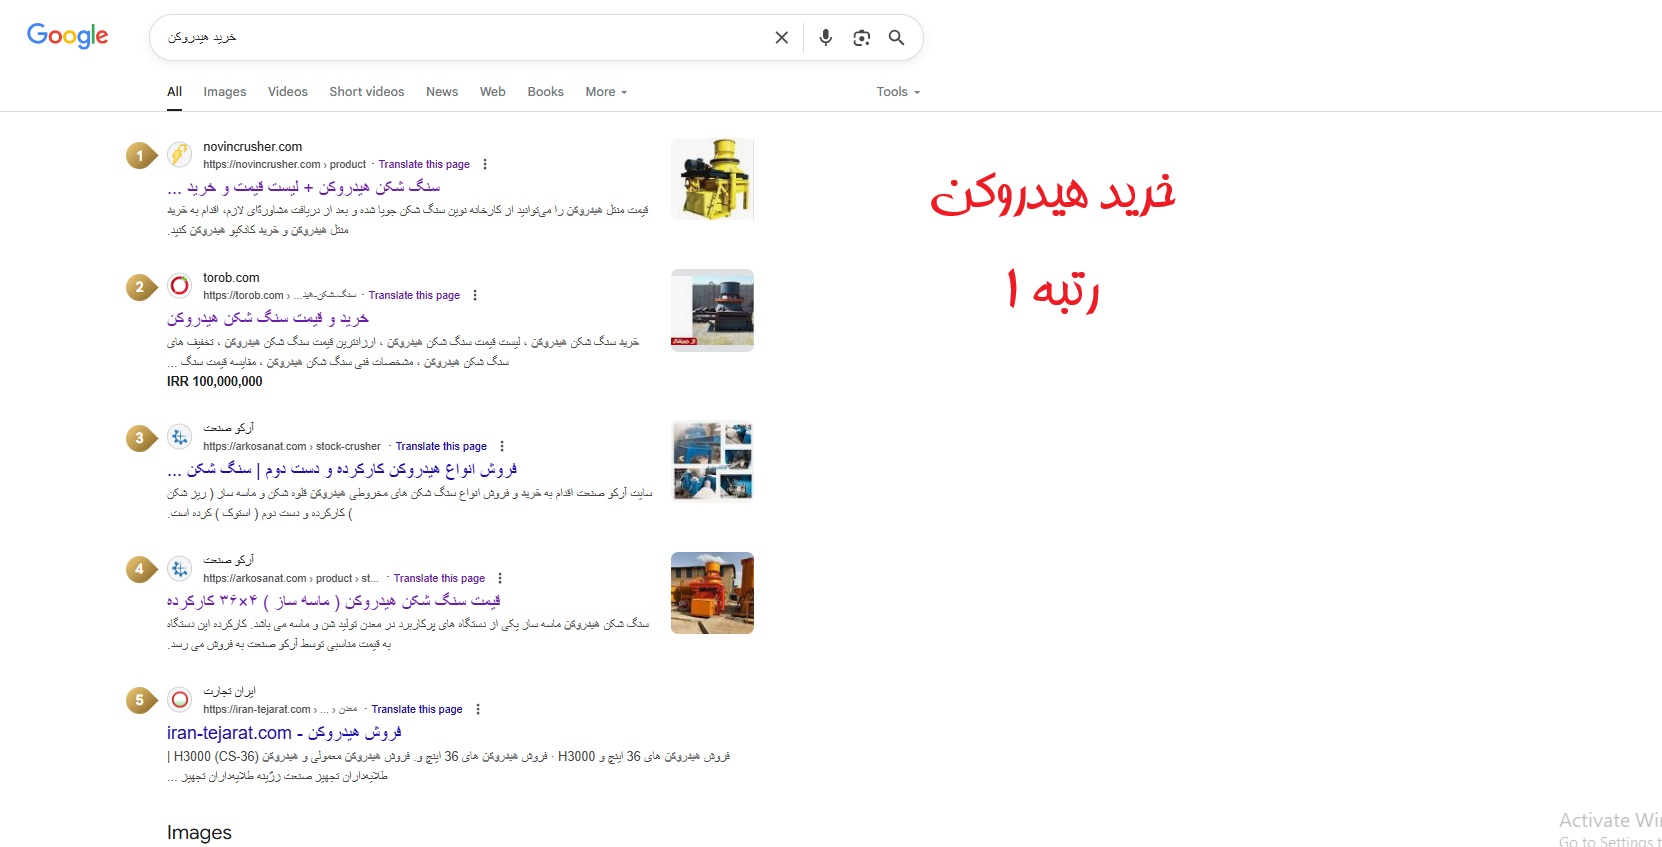Expand the More dropdown menu

pos(606,92)
